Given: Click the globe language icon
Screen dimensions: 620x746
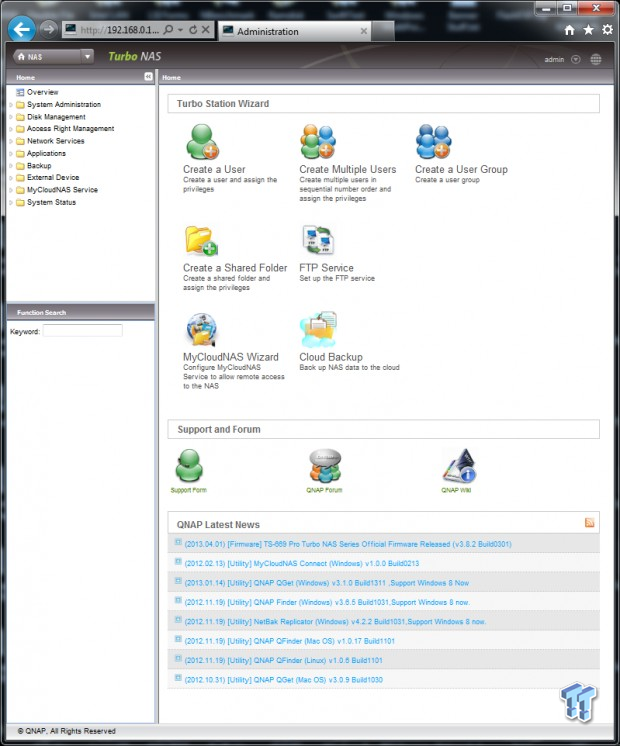Looking at the screenshot, I should coord(596,59).
